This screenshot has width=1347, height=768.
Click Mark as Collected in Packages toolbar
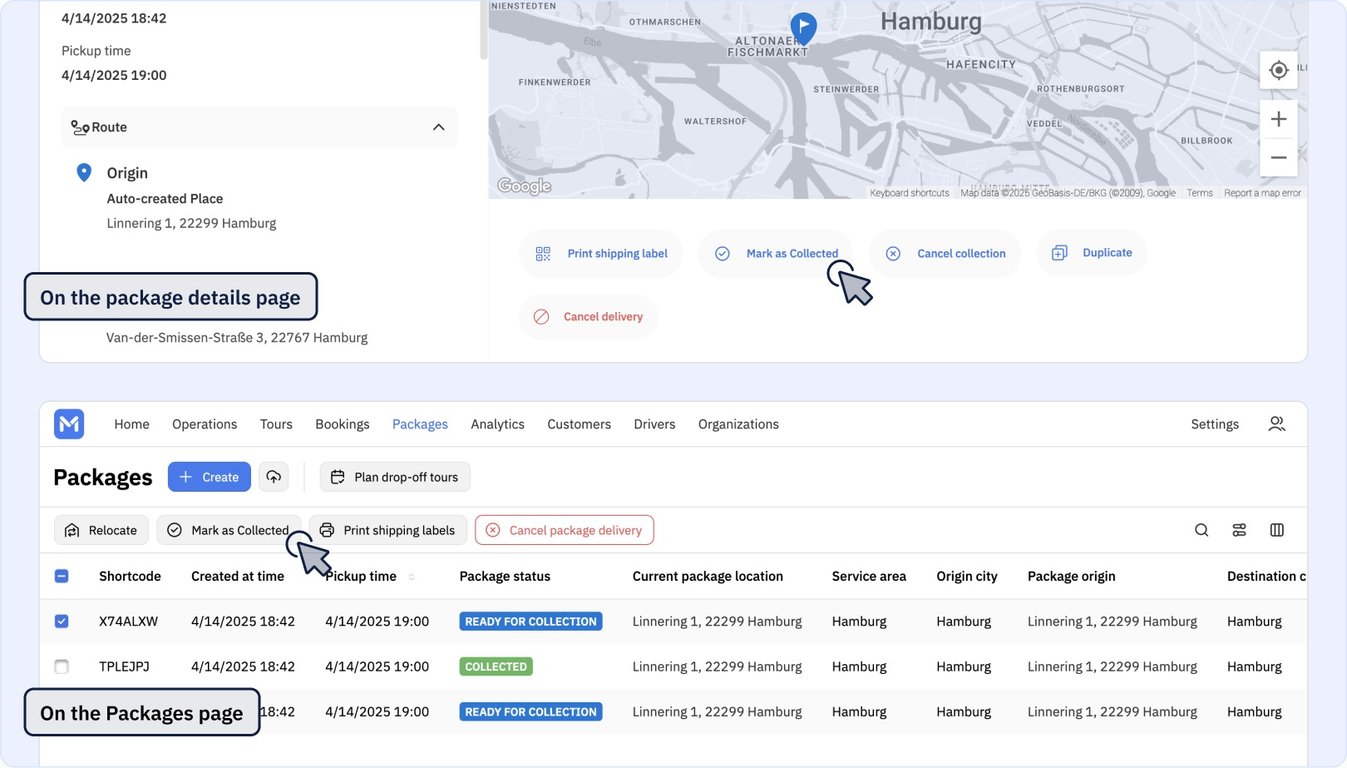point(229,530)
